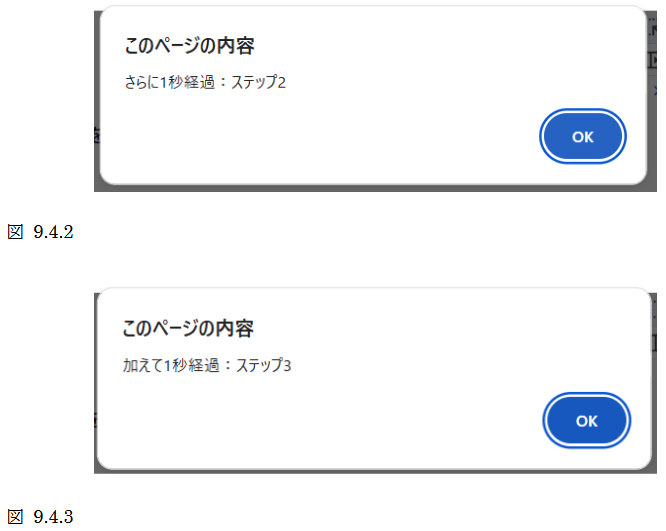Click the number 9.4.2 in the caption
This screenshot has width=666, height=531.
[54, 233]
